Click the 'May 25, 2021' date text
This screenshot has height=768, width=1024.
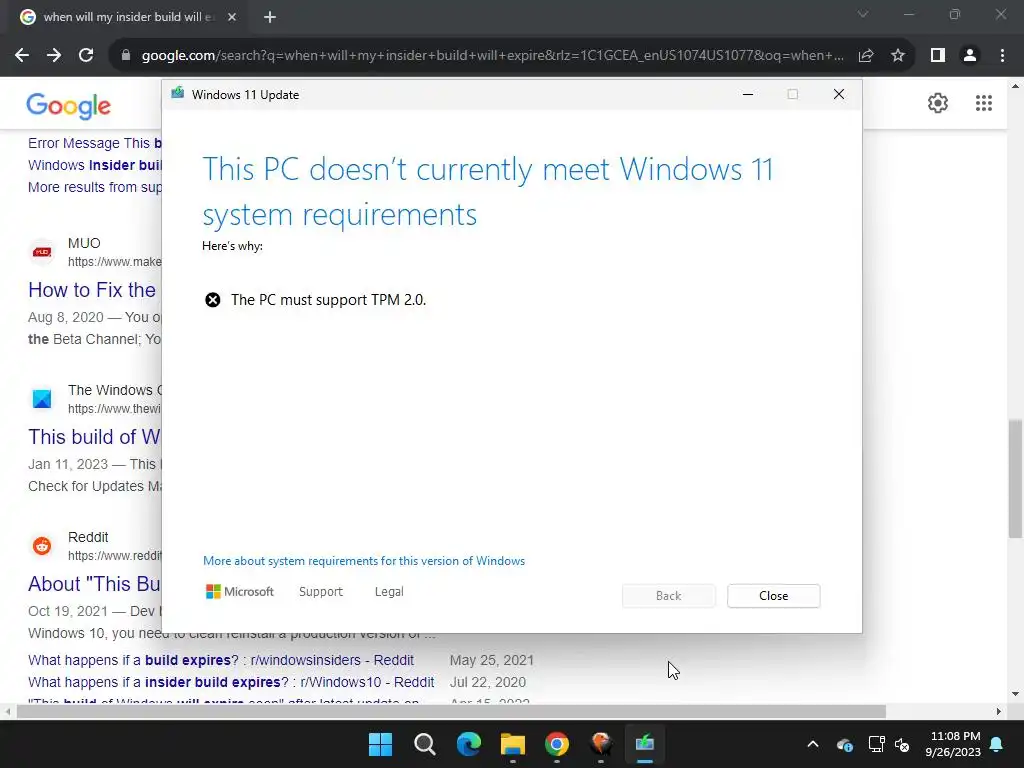click(492, 660)
